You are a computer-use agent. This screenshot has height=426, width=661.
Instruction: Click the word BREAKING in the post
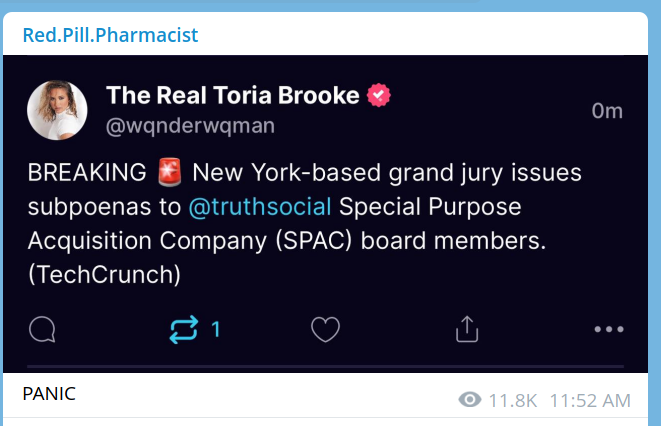pos(88,173)
